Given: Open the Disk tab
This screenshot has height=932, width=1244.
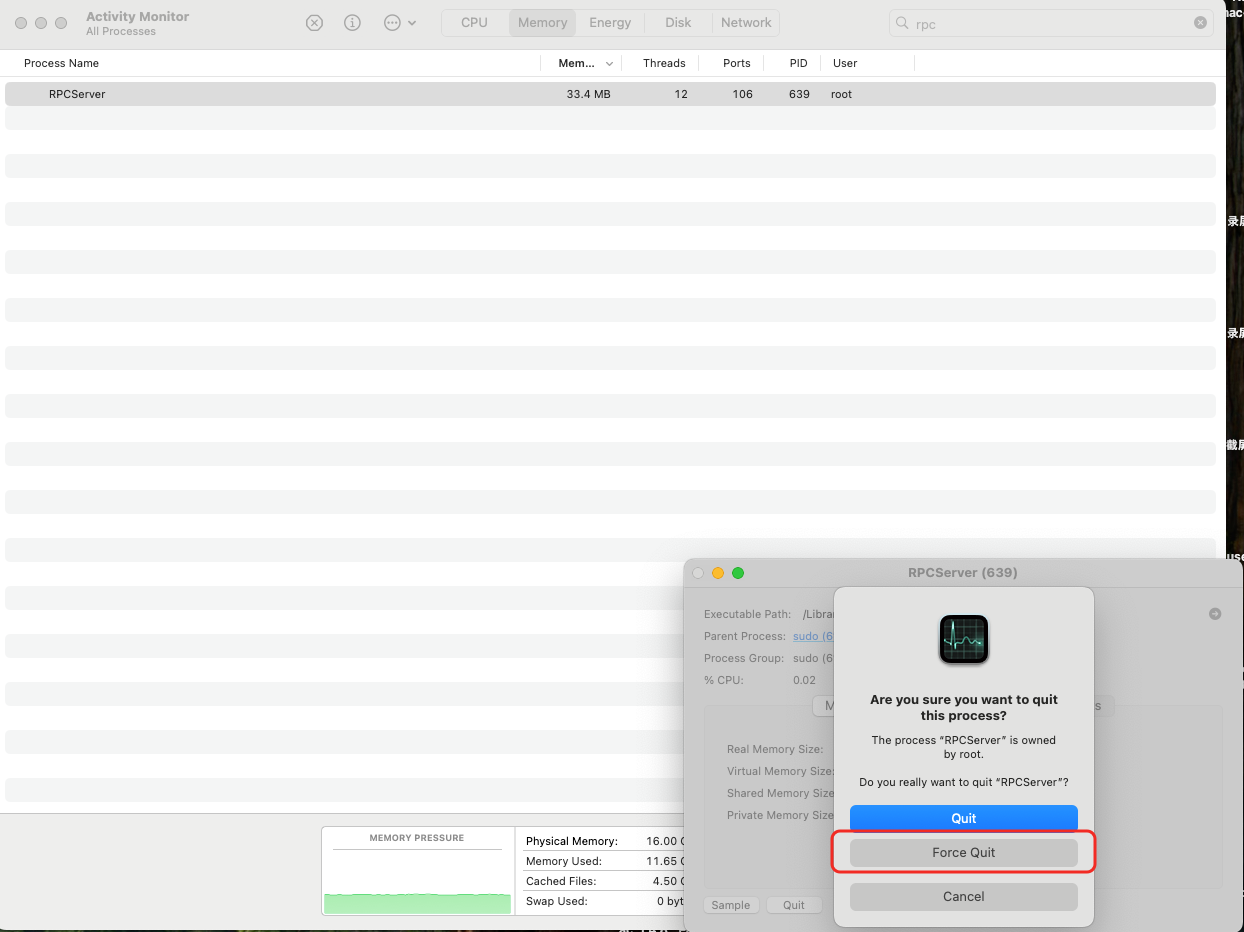Looking at the screenshot, I should coord(678,23).
